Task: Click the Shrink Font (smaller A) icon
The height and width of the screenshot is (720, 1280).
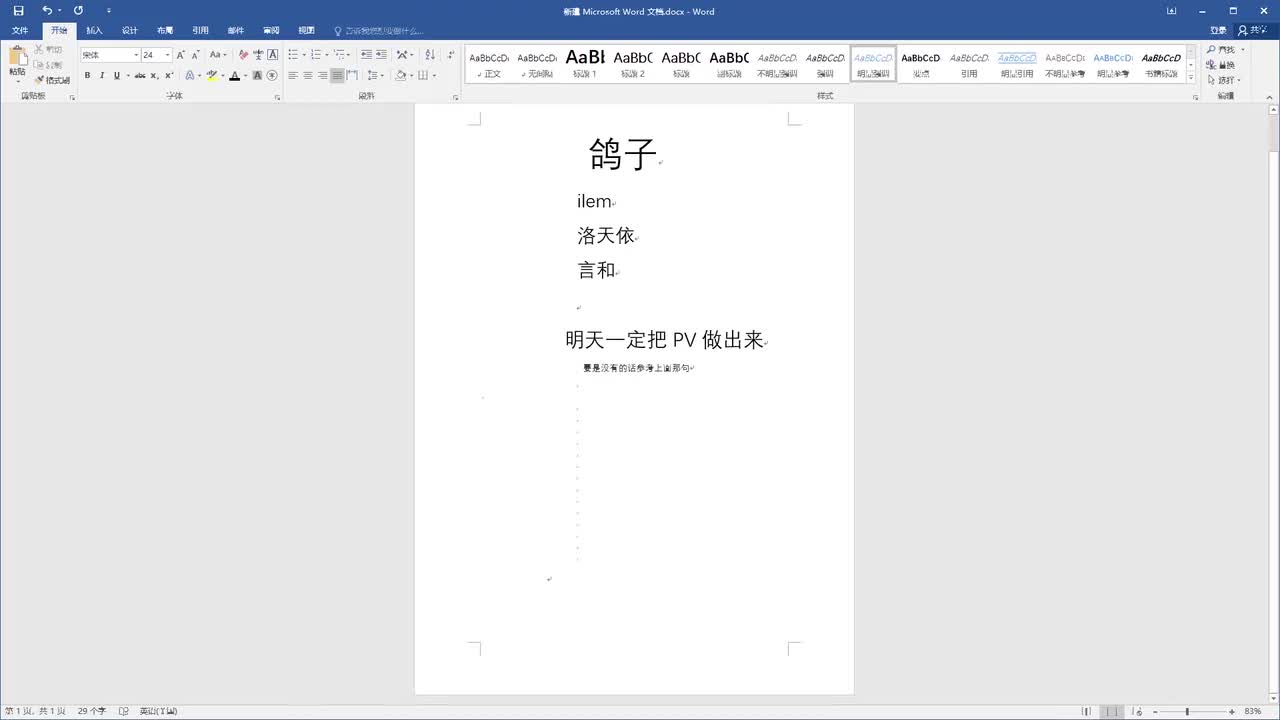Action: pyautogui.click(x=195, y=55)
